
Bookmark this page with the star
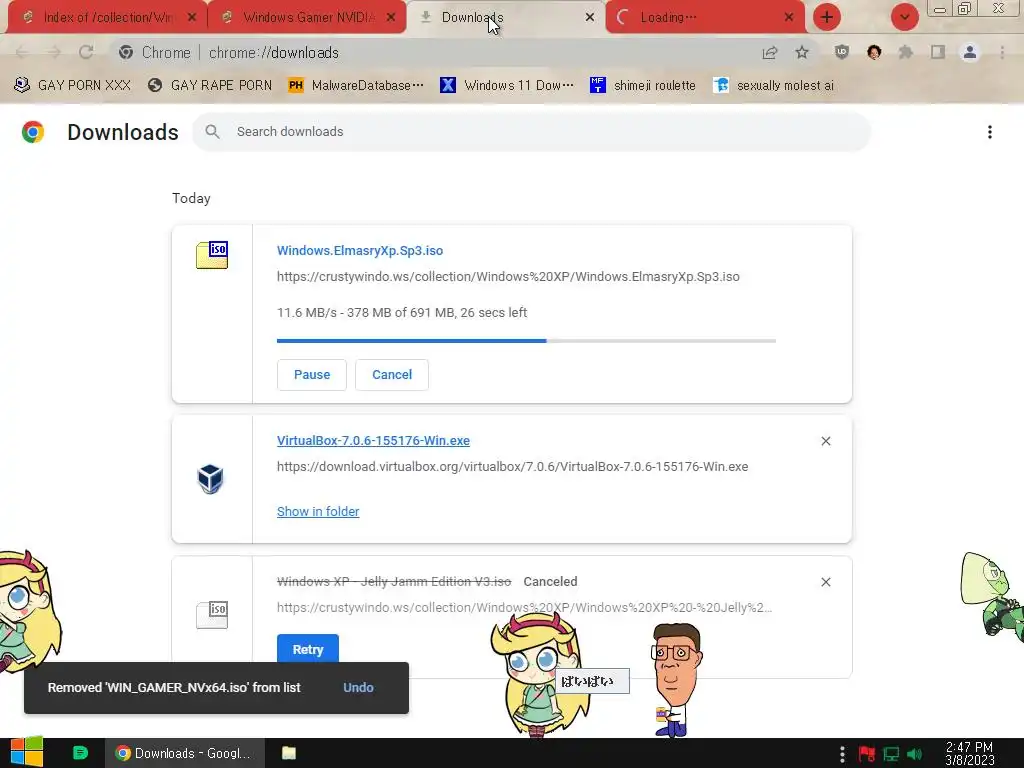coord(802,52)
